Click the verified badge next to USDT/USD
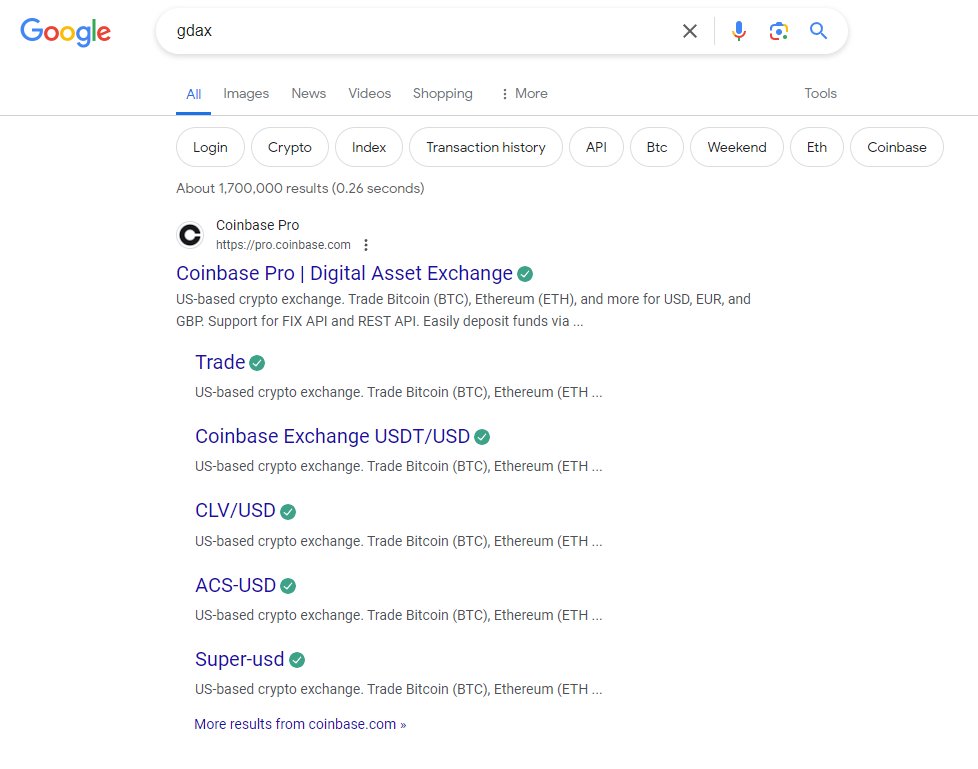The height and width of the screenshot is (769, 978). [482, 437]
